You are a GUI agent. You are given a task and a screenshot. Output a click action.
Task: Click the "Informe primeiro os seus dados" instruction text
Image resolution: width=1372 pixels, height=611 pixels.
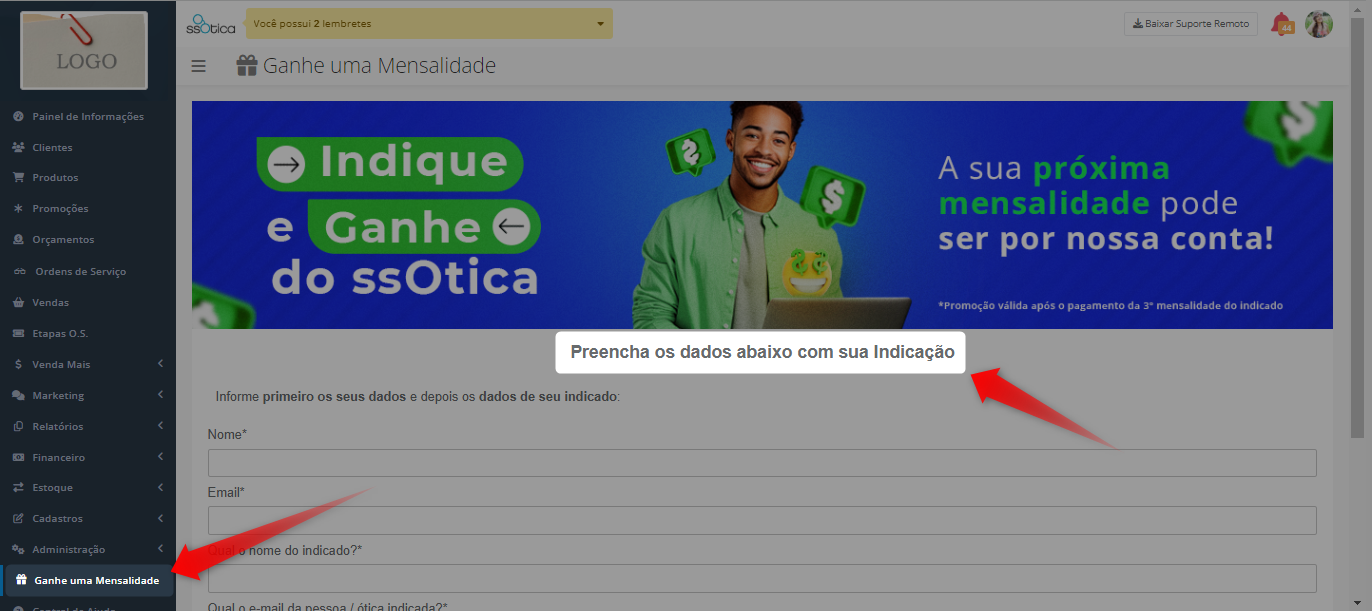coord(418,397)
